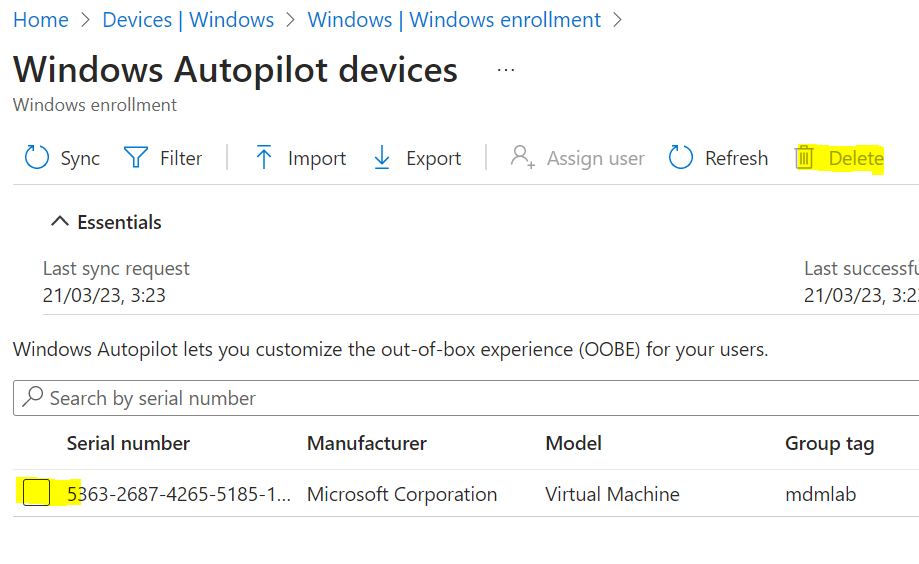Click the Export download arrow icon

(x=382, y=158)
